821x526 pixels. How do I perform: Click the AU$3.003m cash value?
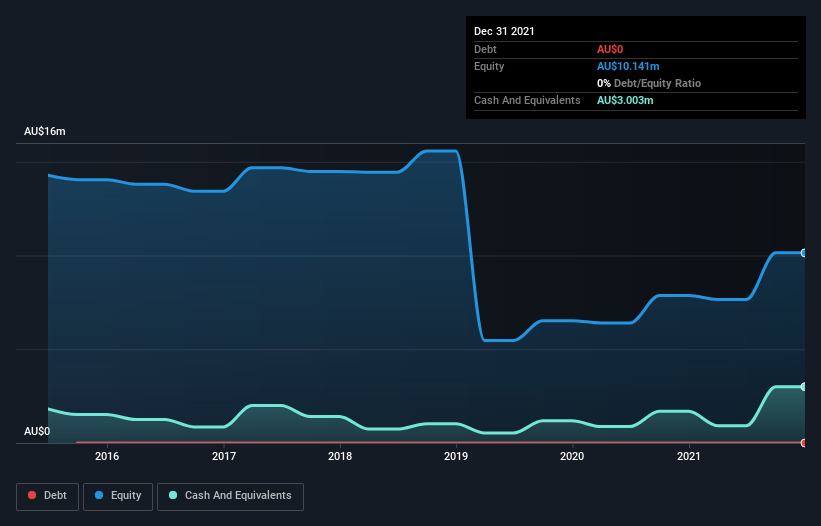coord(625,100)
